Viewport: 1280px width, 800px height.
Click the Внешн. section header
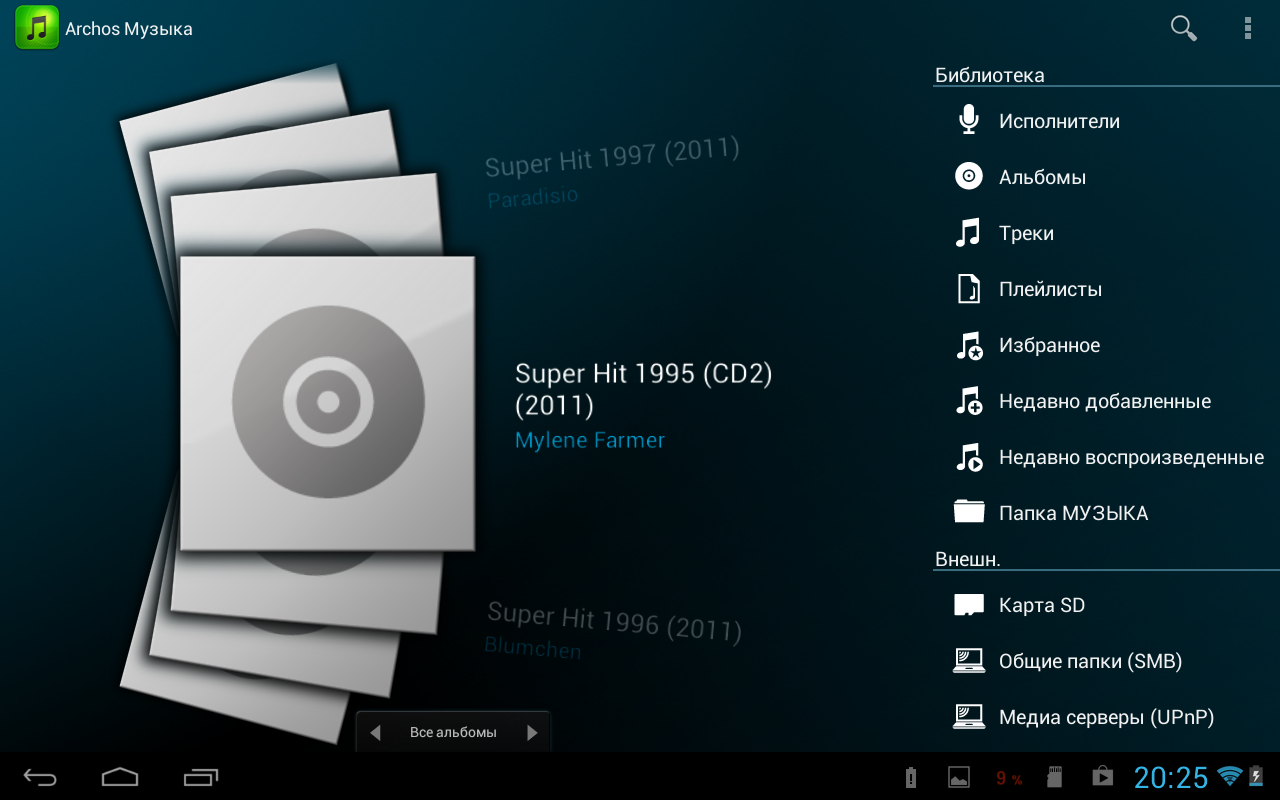[x=968, y=559]
